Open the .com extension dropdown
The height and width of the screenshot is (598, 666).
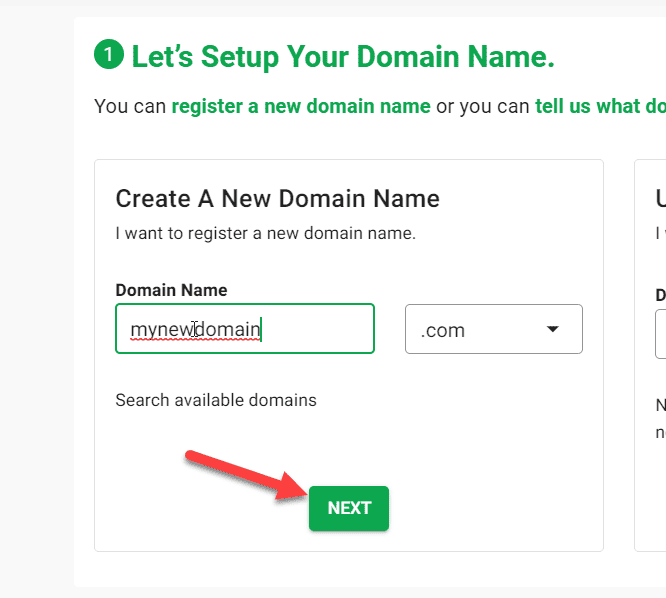click(x=494, y=329)
